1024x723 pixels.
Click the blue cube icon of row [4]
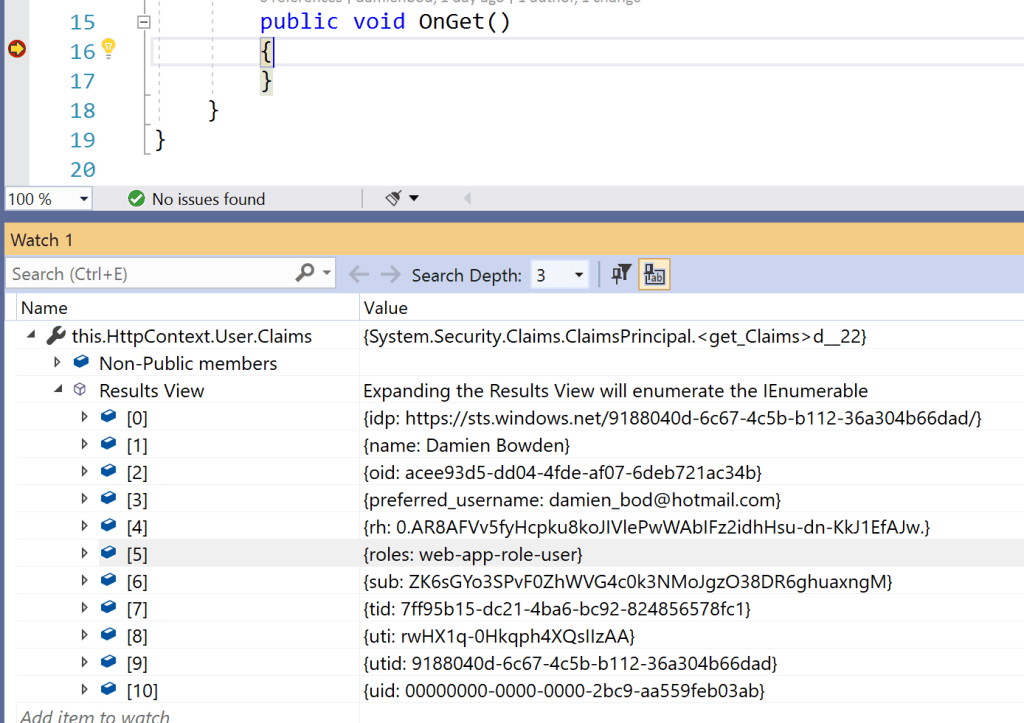click(108, 525)
